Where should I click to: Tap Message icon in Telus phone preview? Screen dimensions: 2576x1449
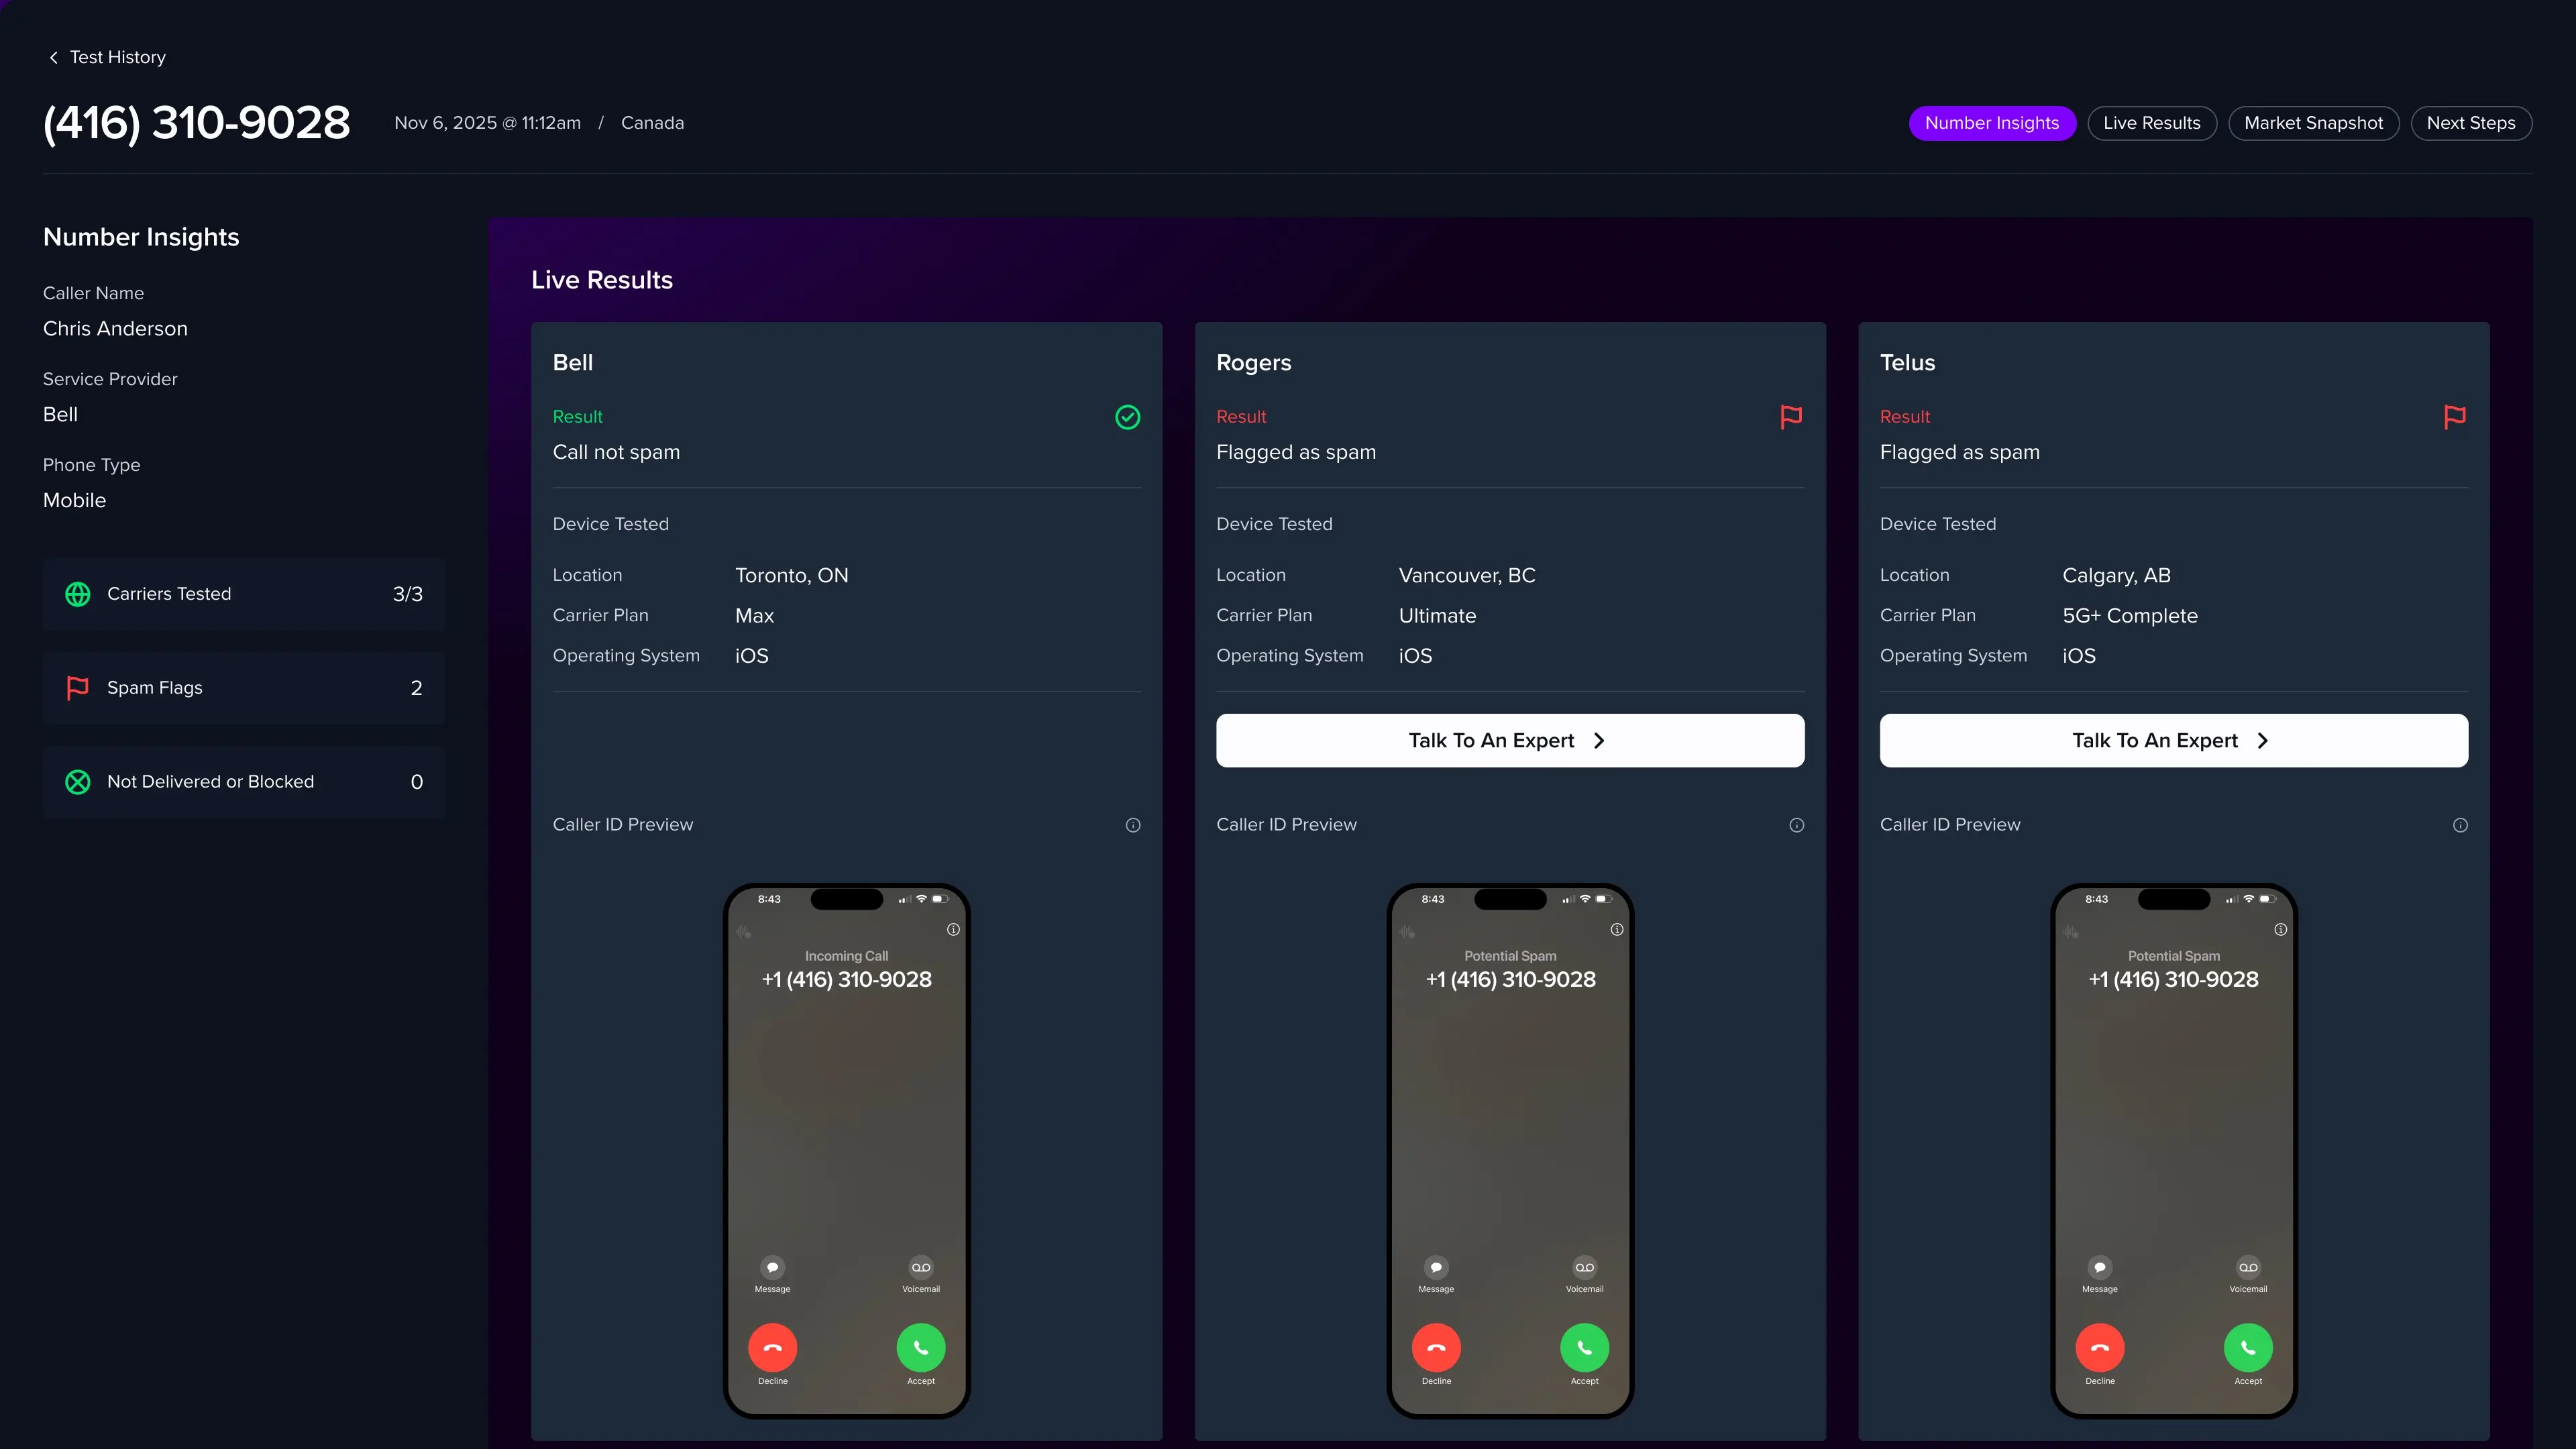click(2100, 1267)
